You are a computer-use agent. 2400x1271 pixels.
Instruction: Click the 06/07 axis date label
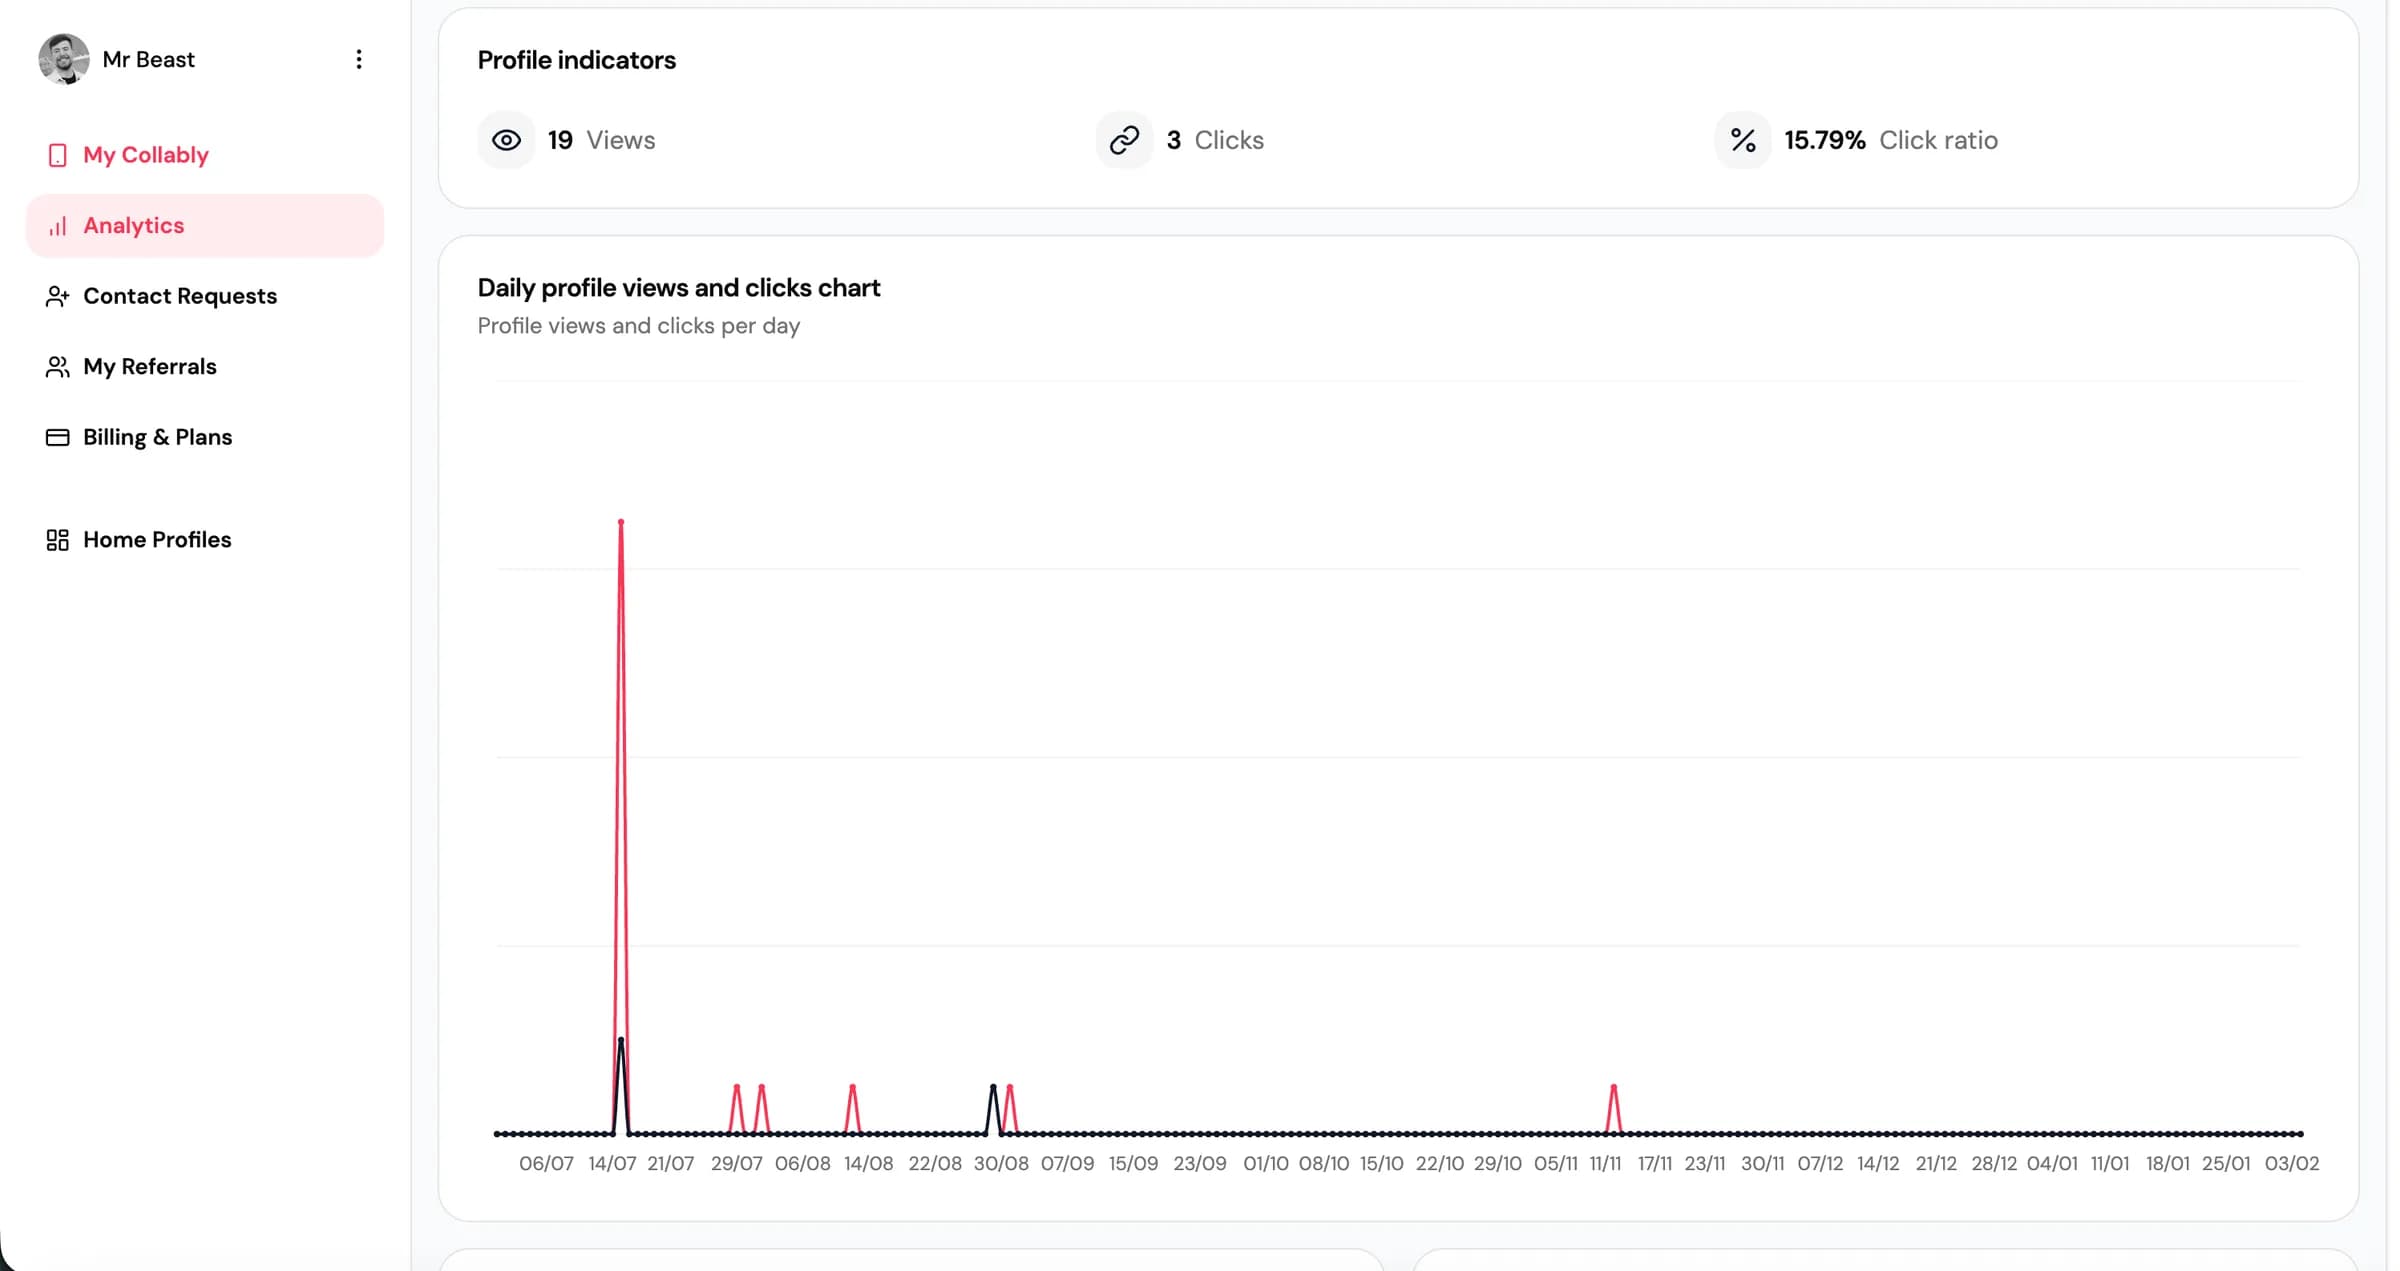click(546, 1164)
